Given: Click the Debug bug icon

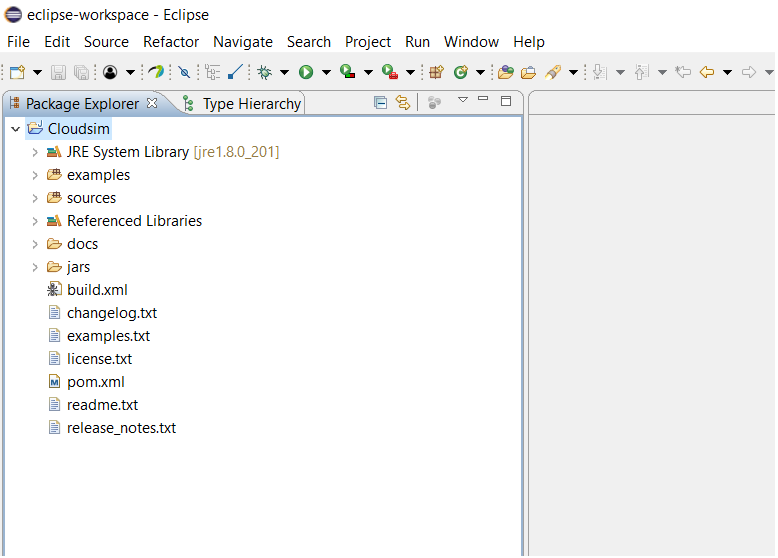Looking at the screenshot, I should (x=264, y=72).
